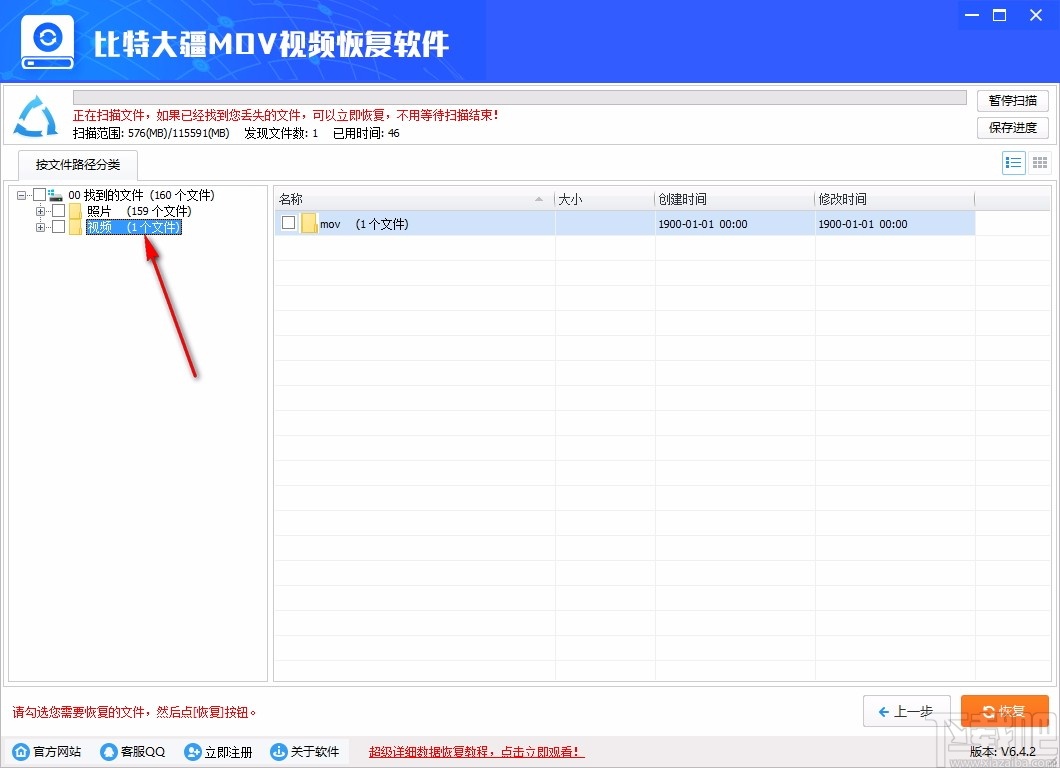
Task: Select the 按文件路径分类 tab
Action: 77,165
